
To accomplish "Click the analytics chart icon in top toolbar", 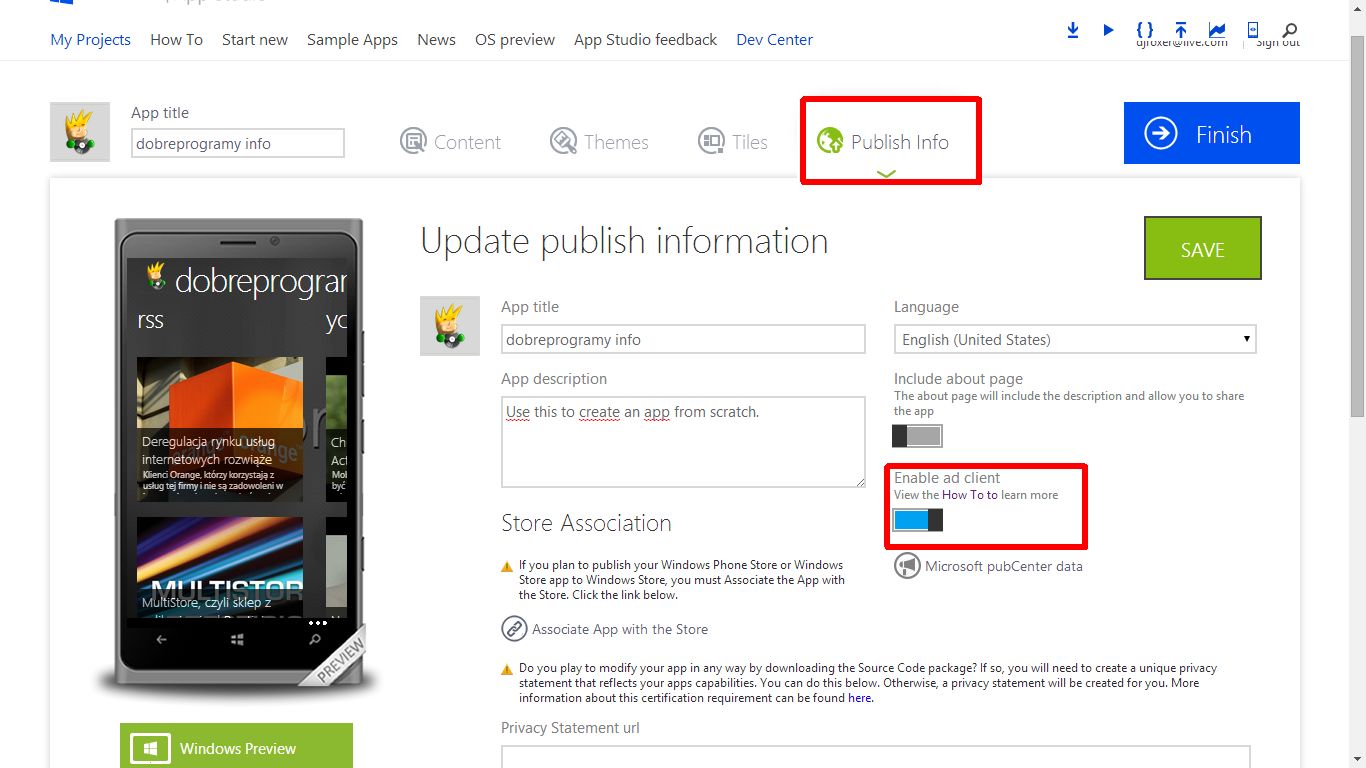I will [1217, 30].
